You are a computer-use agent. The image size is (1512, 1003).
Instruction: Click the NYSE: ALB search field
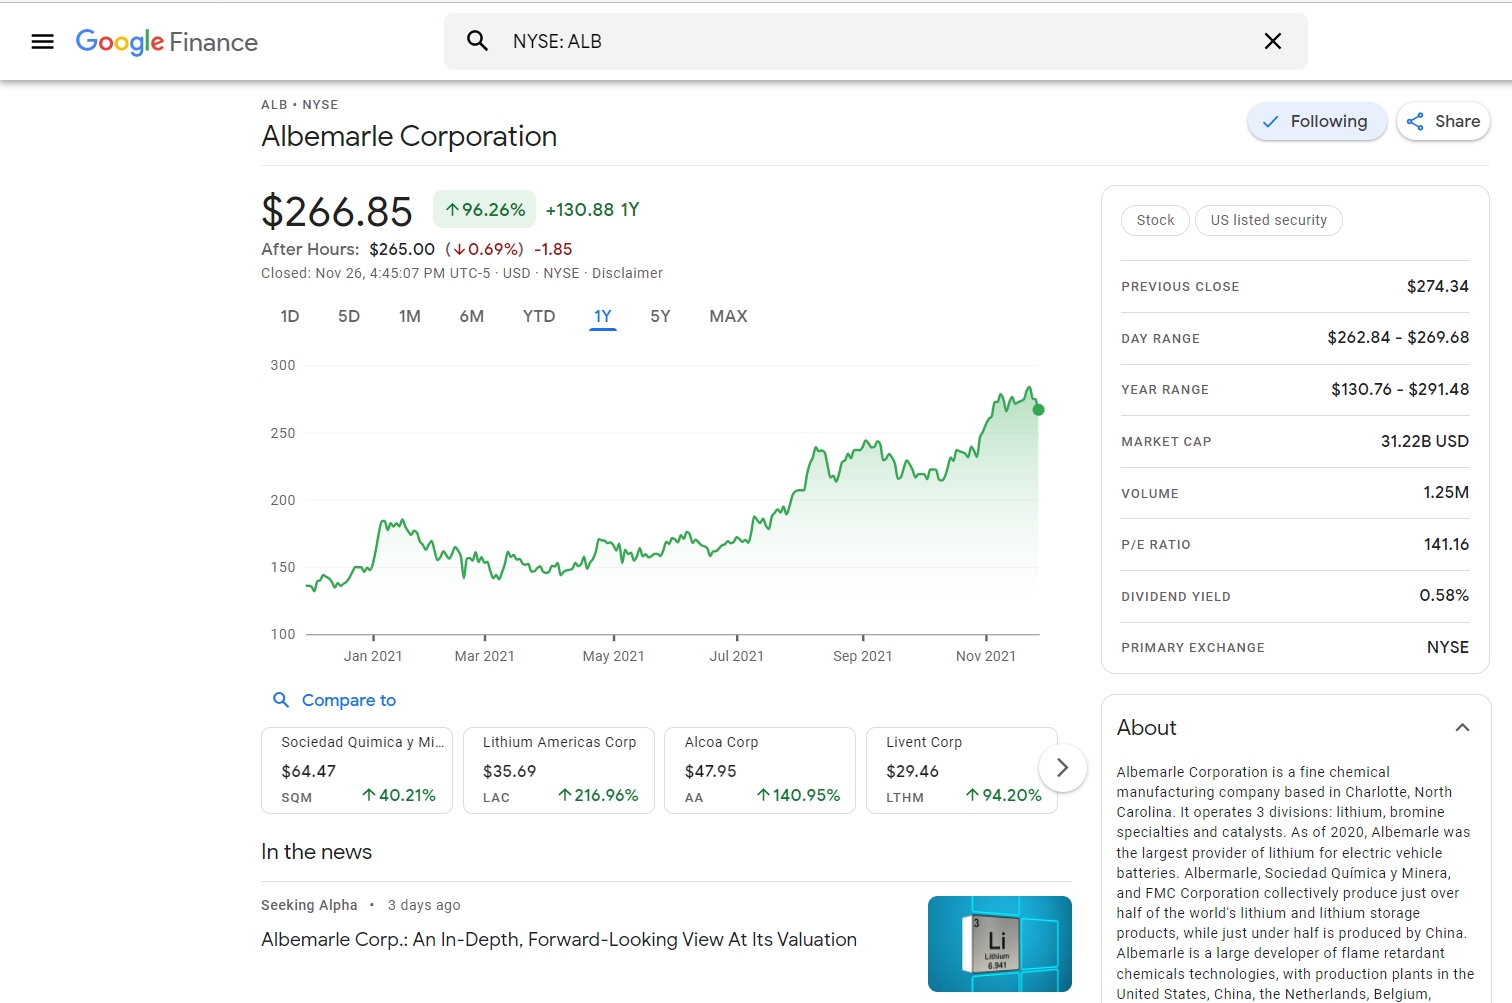tap(875, 41)
